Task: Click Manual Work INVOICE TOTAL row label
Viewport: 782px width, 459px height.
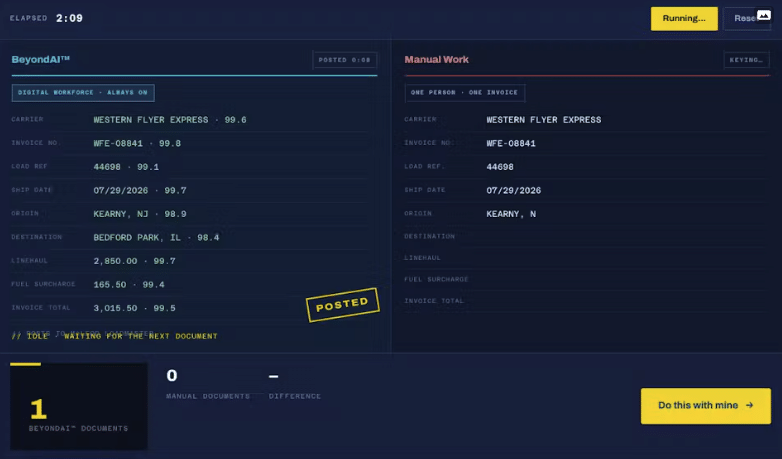Action: (x=434, y=301)
